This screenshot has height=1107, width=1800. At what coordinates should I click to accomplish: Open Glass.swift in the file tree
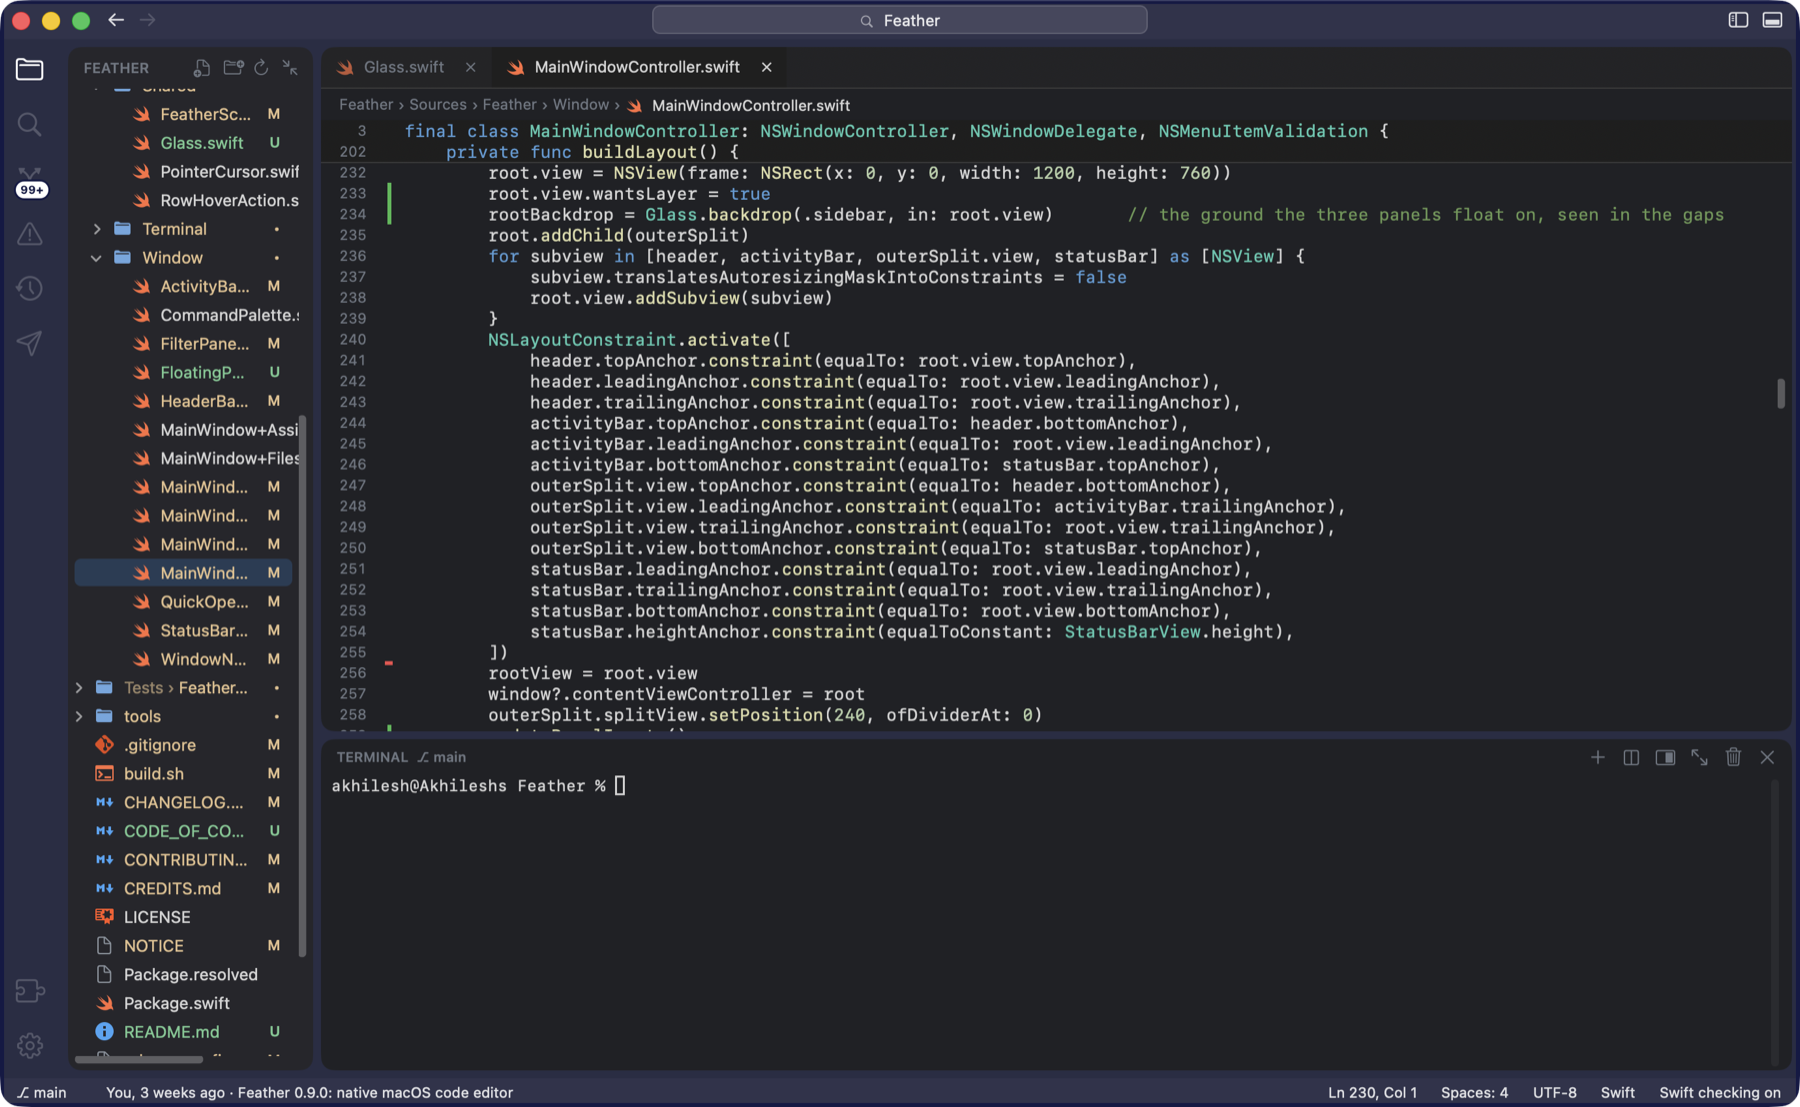[x=184, y=143]
